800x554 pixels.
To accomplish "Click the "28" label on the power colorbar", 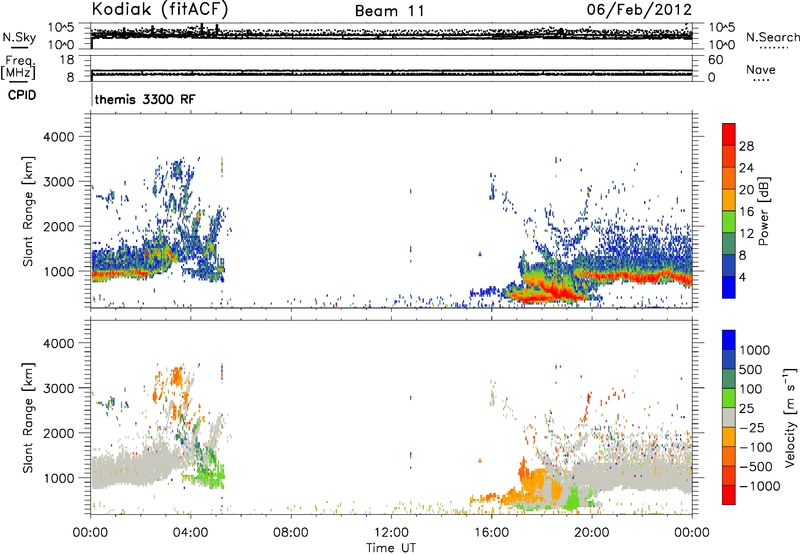I will (x=746, y=146).
